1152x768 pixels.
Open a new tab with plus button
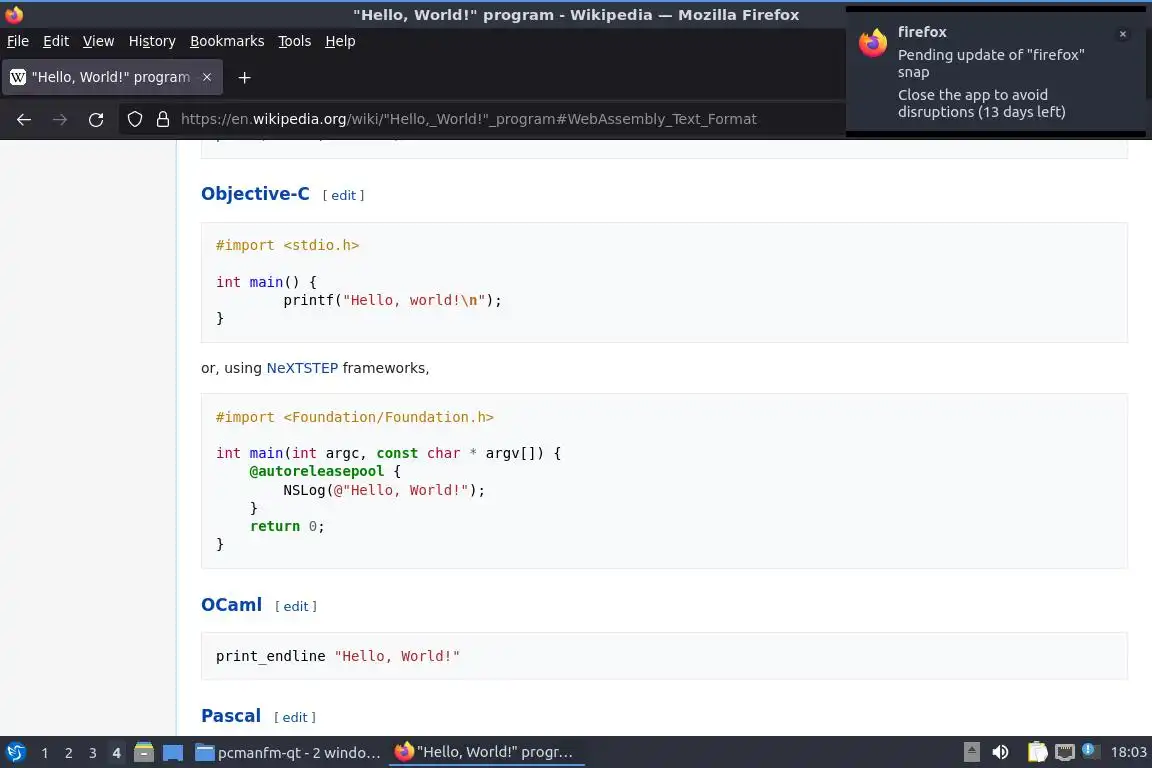click(245, 77)
